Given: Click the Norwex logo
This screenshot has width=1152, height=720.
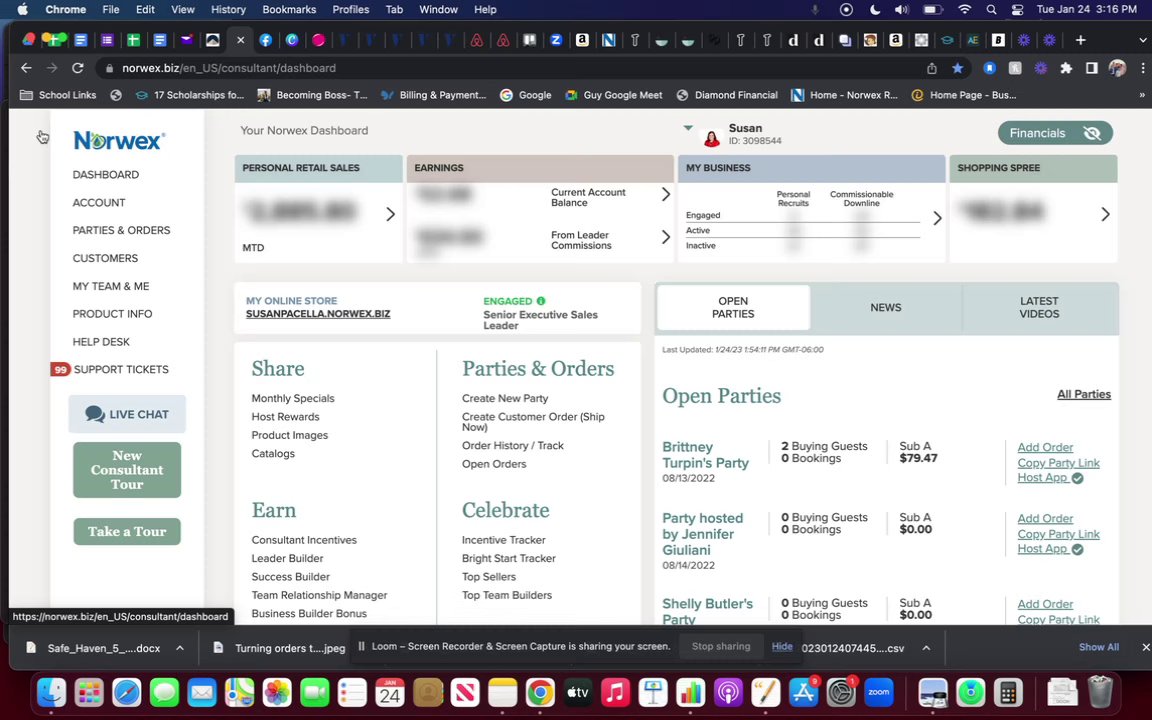Looking at the screenshot, I should point(119,140).
